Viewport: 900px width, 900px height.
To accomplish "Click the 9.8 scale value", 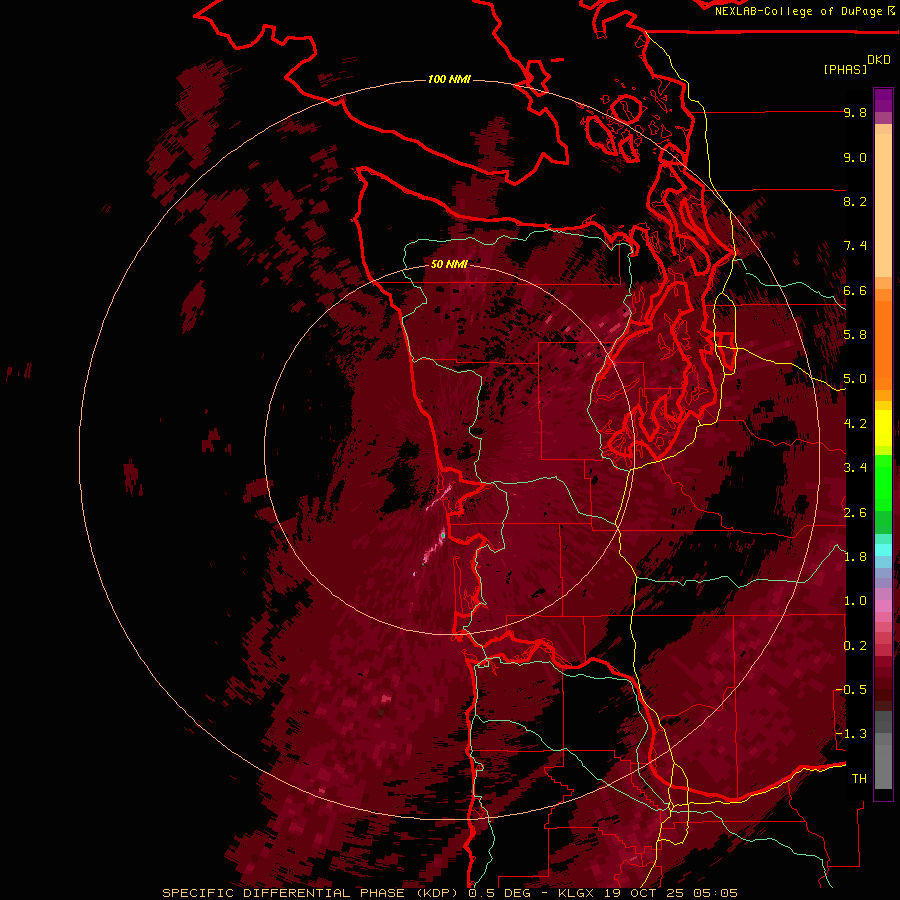I will (x=855, y=112).
